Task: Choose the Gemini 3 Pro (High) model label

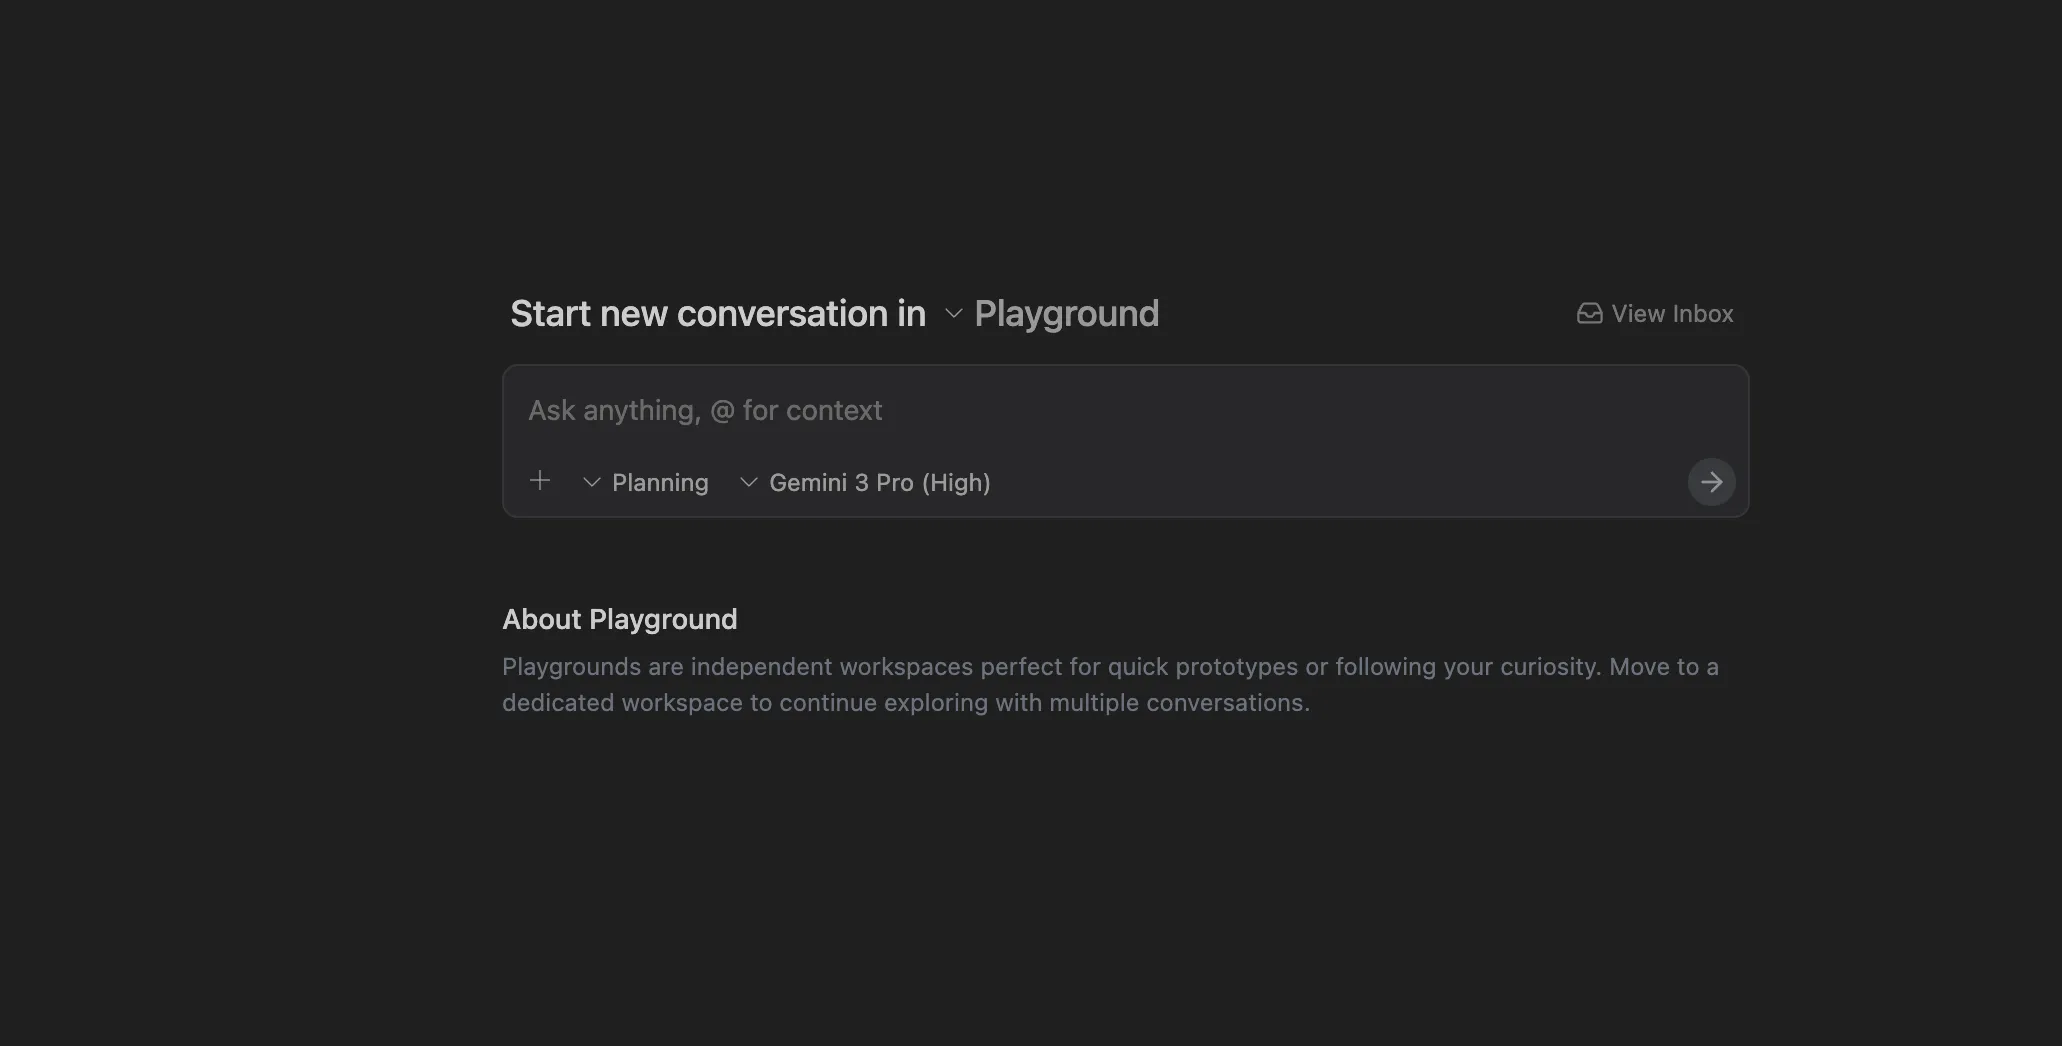Action: coord(879,483)
